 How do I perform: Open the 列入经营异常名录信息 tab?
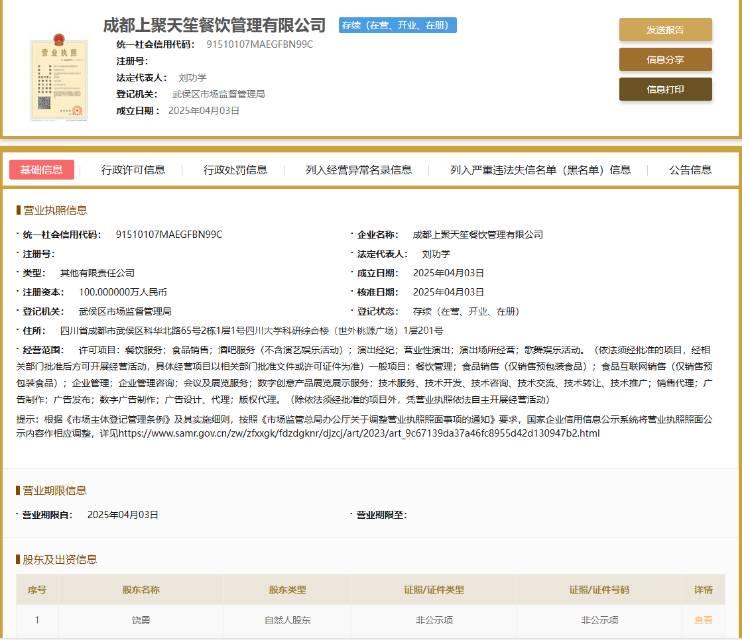tap(359, 170)
